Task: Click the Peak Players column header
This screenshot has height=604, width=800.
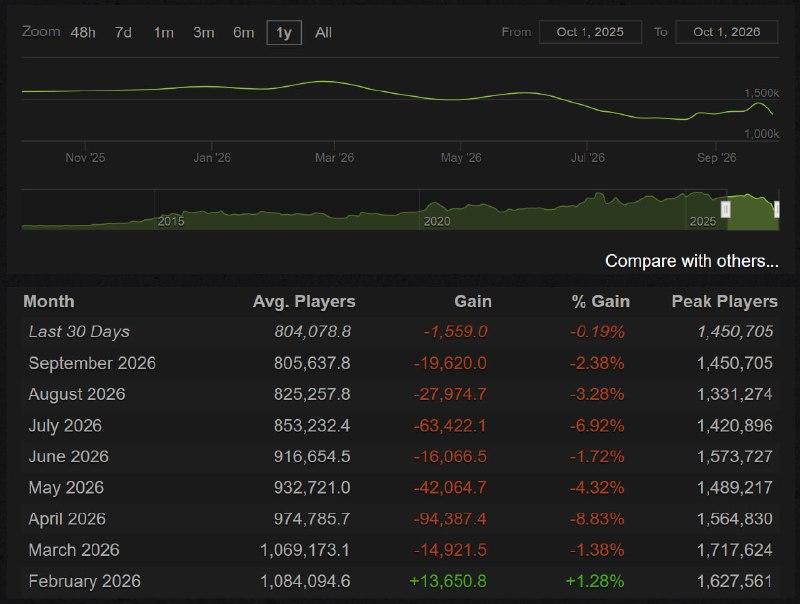Action: point(725,301)
